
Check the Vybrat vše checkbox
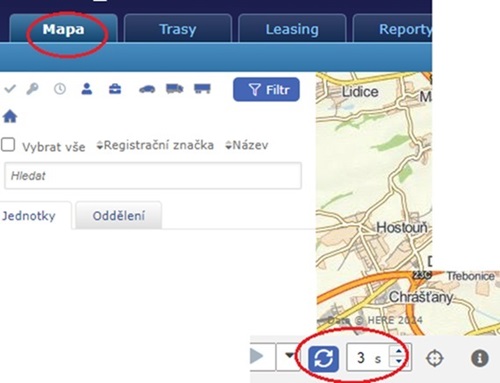8,145
